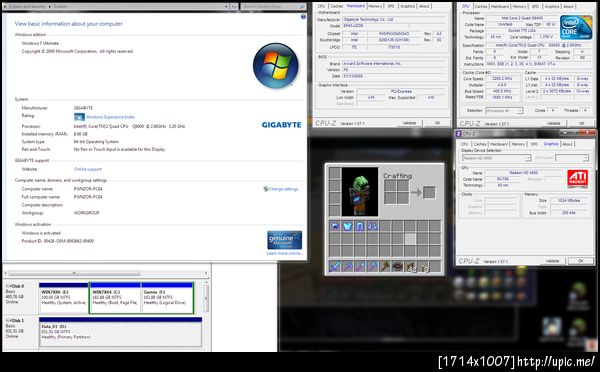Click the ATI Radeon logo in CPU-Z

[x=577, y=178]
